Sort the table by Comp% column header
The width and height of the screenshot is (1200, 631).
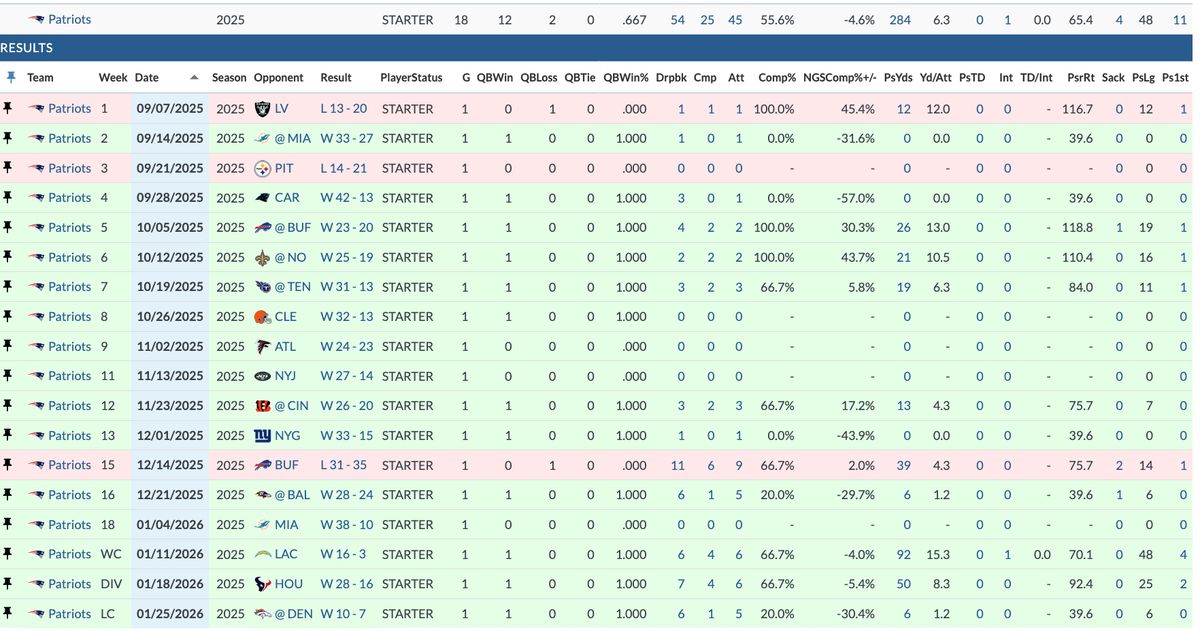tap(776, 78)
